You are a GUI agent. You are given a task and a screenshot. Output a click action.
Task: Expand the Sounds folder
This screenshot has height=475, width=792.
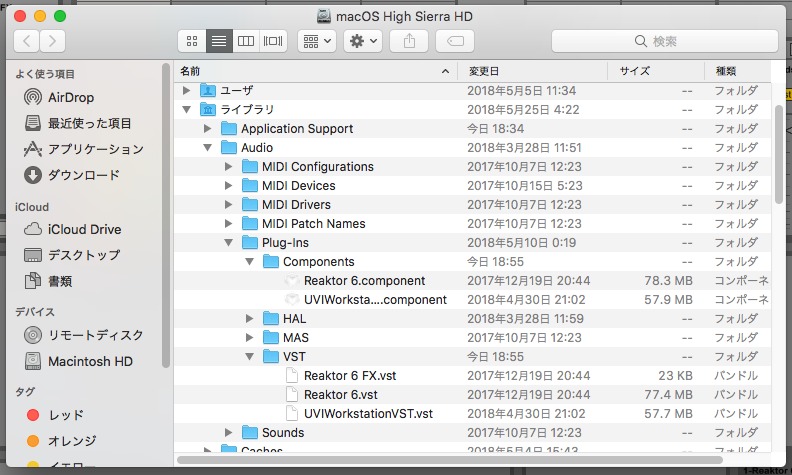click(228, 433)
